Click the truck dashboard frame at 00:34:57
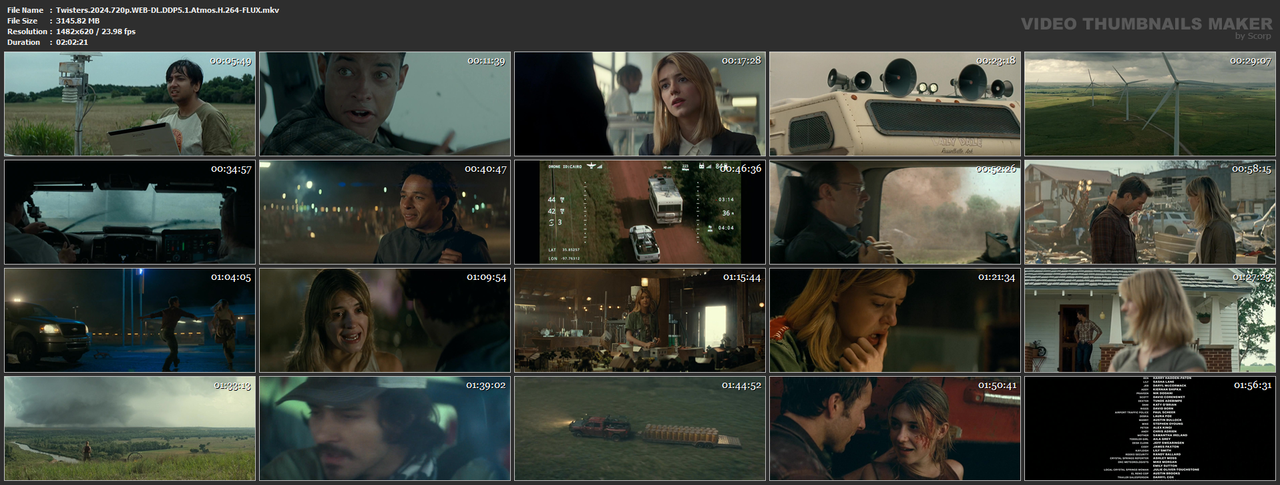Viewport: 1280px width, 485px height. click(x=130, y=212)
